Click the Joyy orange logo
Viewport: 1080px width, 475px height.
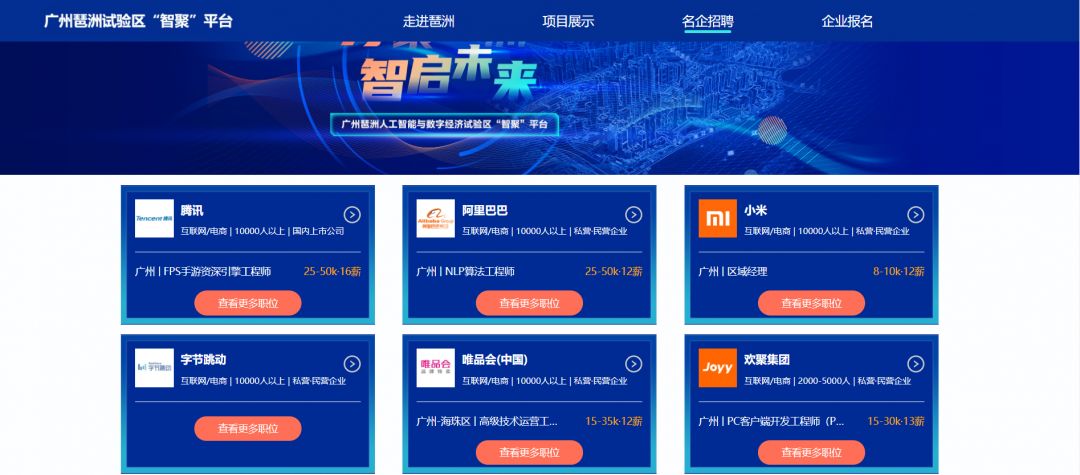pyautogui.click(x=717, y=368)
